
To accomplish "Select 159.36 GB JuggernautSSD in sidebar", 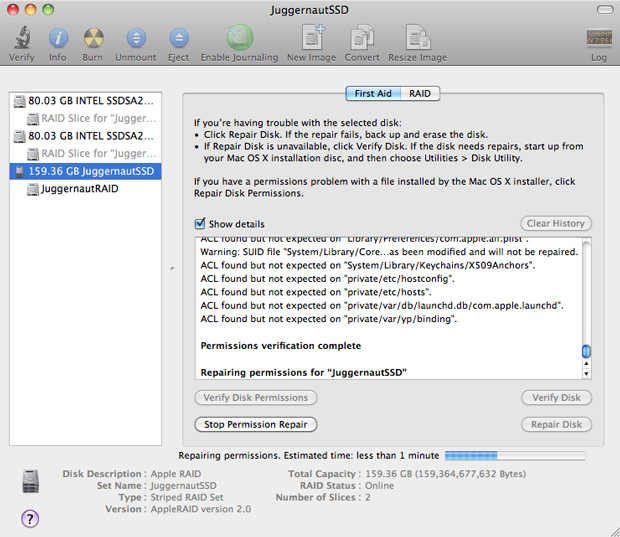I will pos(85,171).
